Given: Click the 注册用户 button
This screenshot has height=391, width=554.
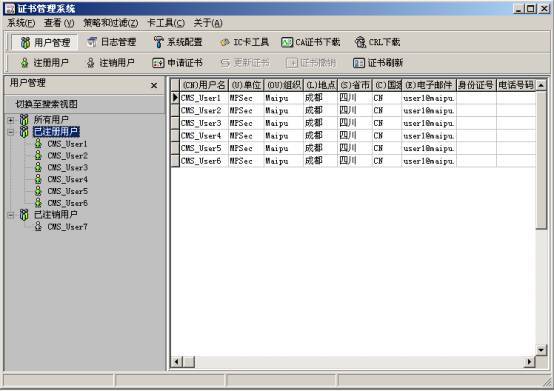Looking at the screenshot, I should pos(44,63).
